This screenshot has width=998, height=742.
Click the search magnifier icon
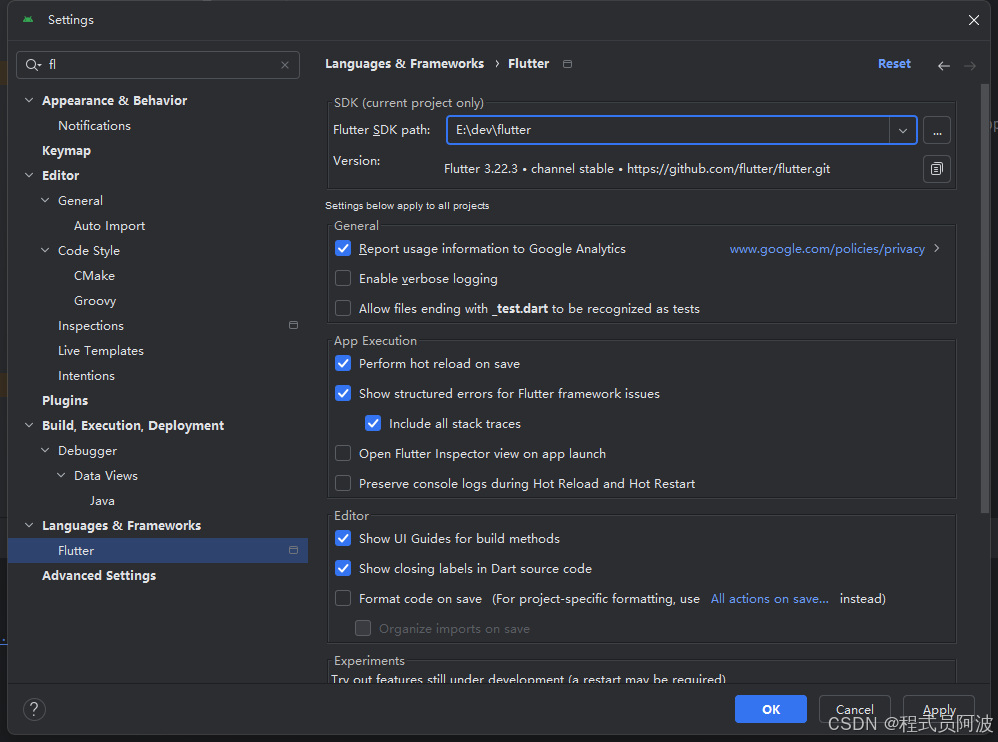point(32,65)
